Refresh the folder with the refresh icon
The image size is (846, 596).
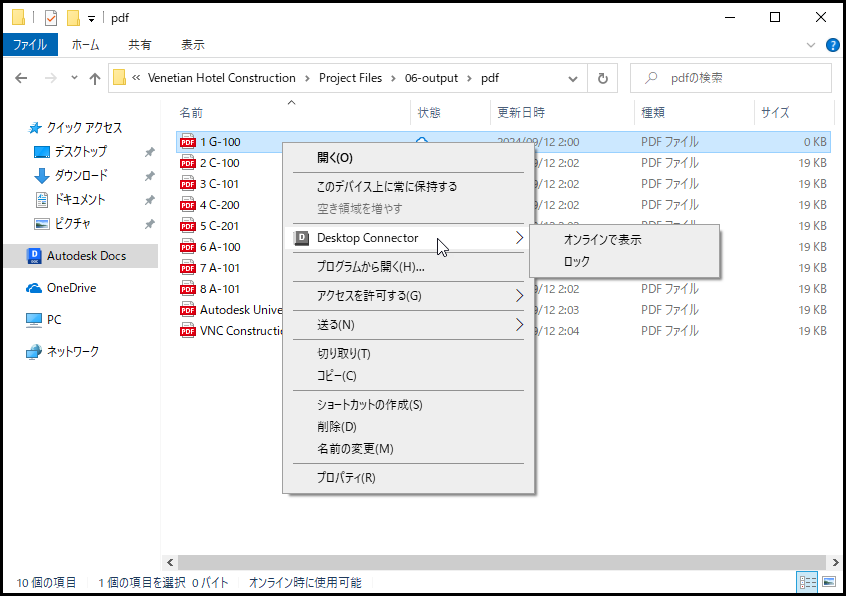click(601, 78)
